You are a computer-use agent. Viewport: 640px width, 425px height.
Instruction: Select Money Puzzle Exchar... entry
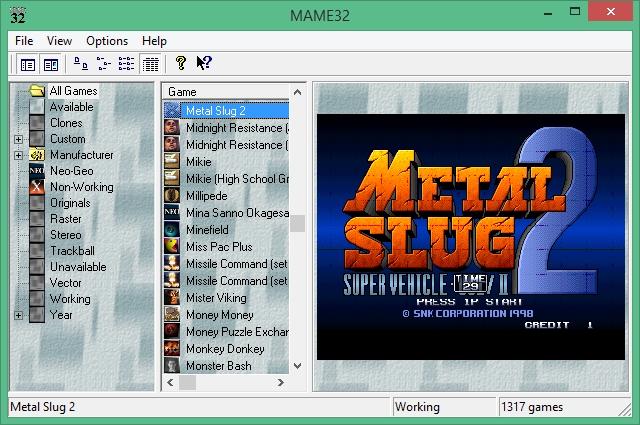tap(237, 332)
